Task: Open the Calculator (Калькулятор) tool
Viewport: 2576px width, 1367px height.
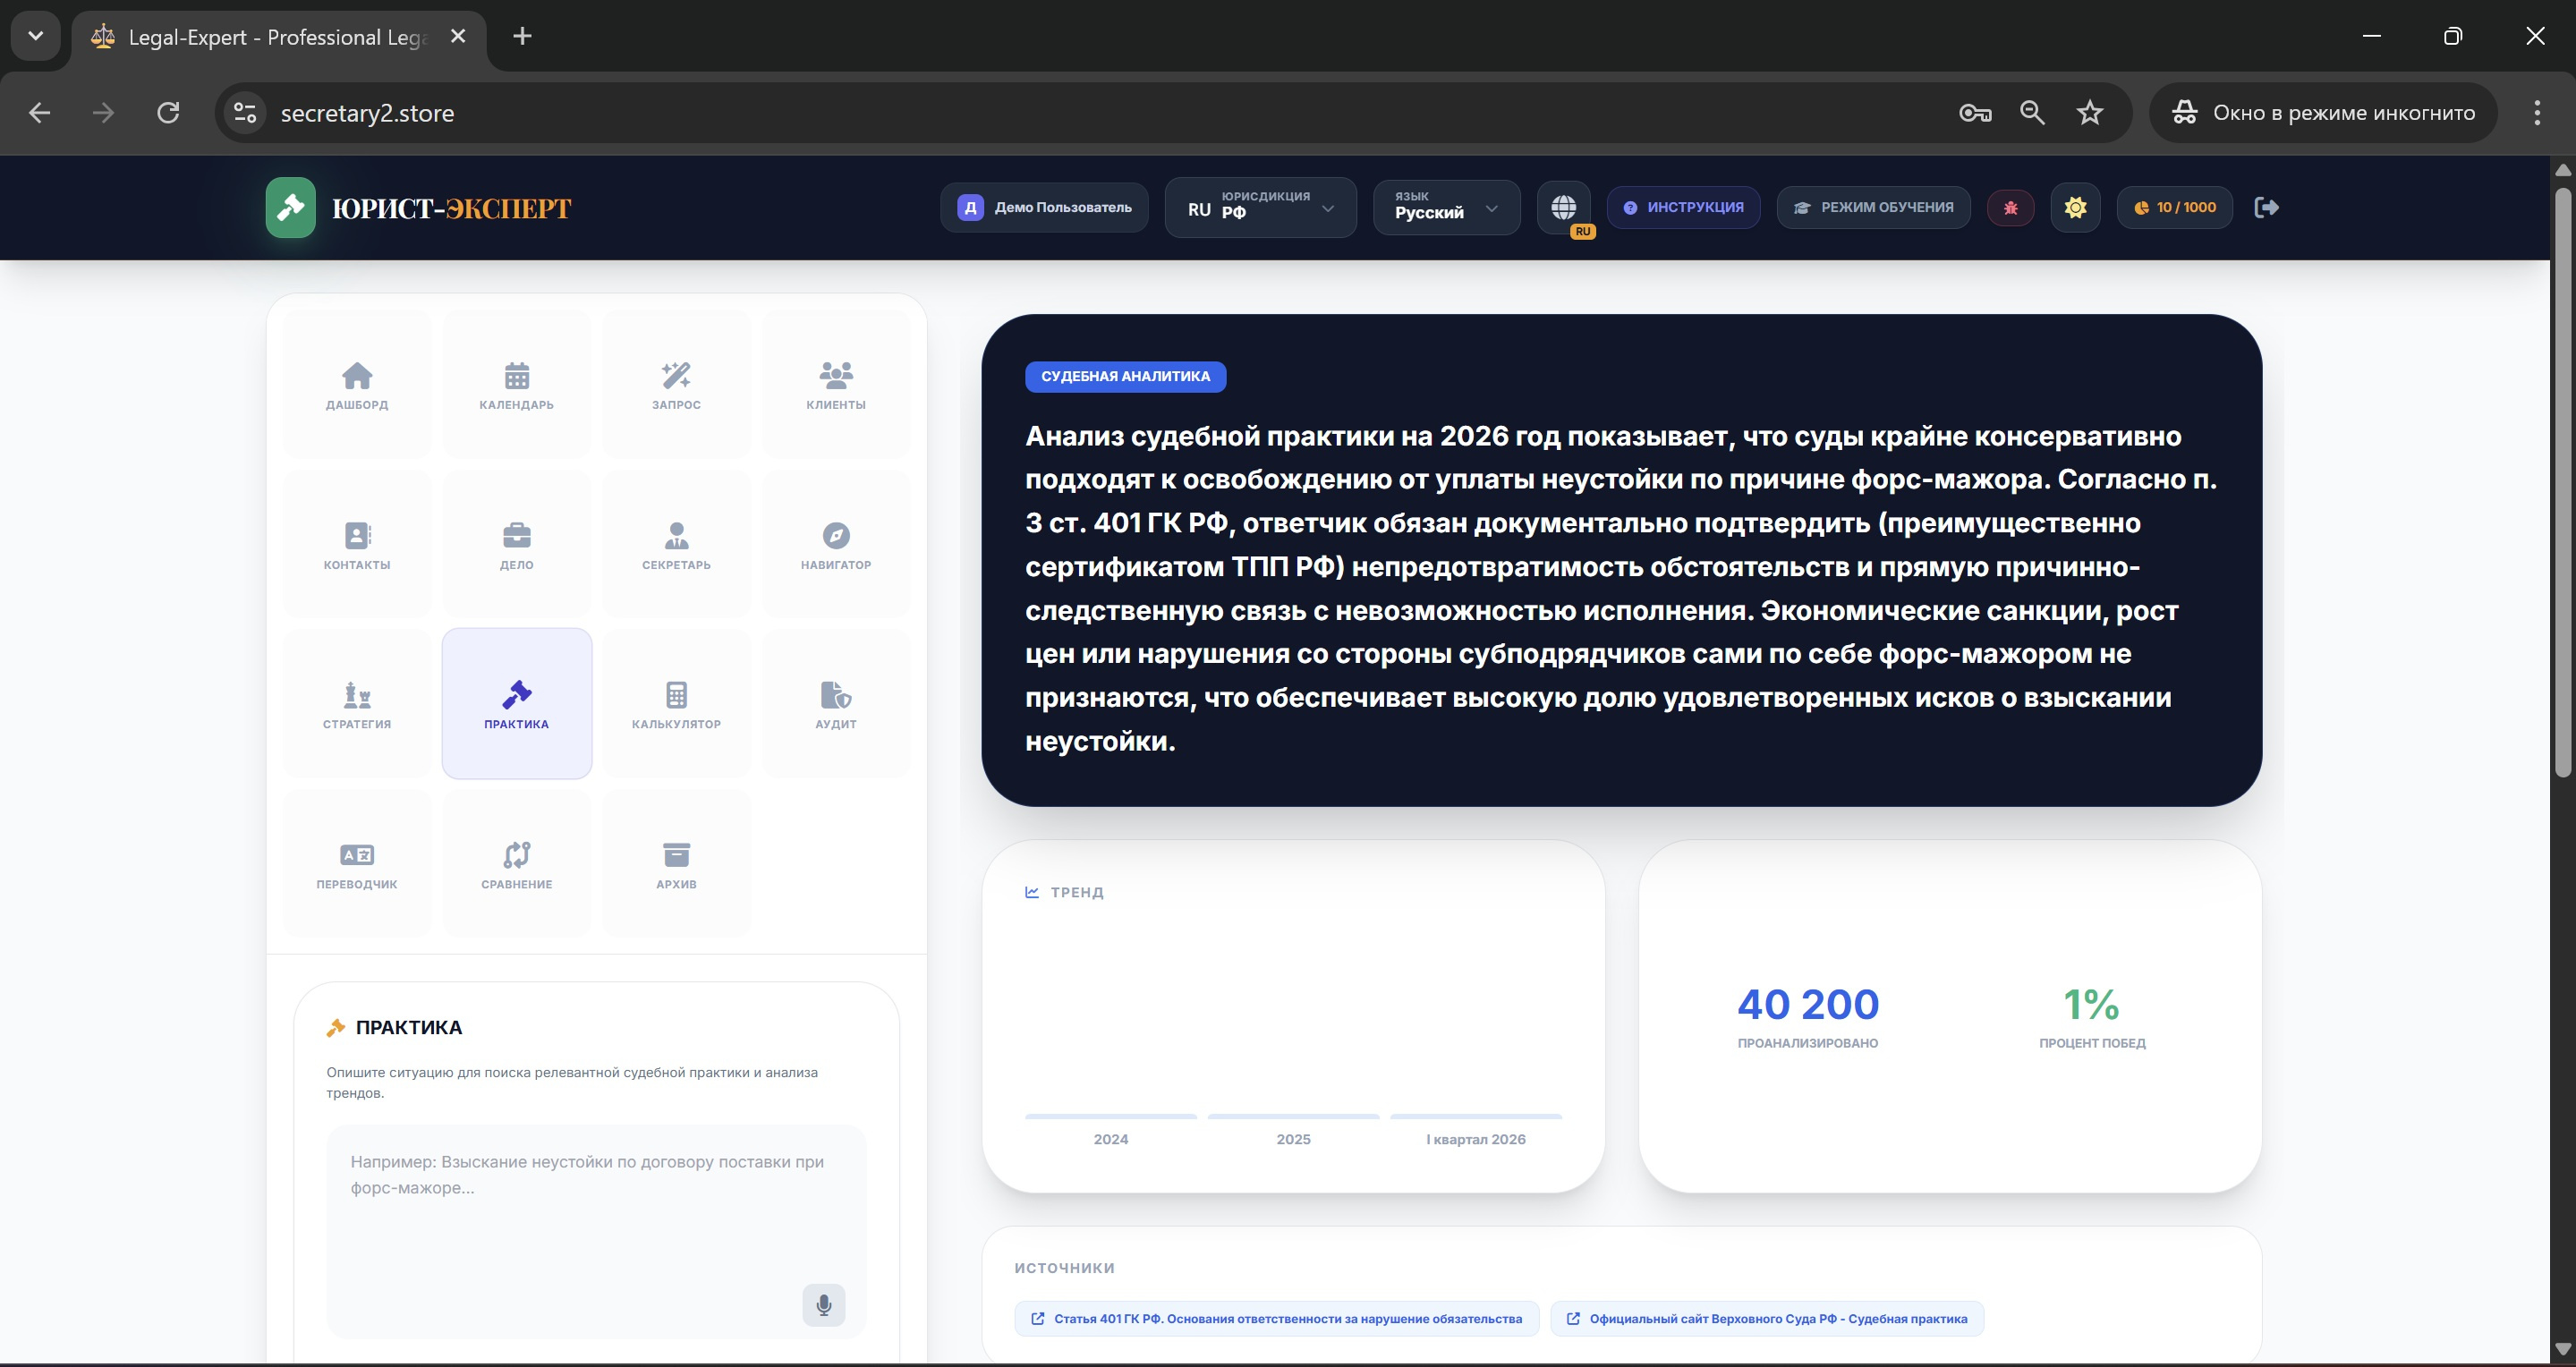Action: pos(676,704)
